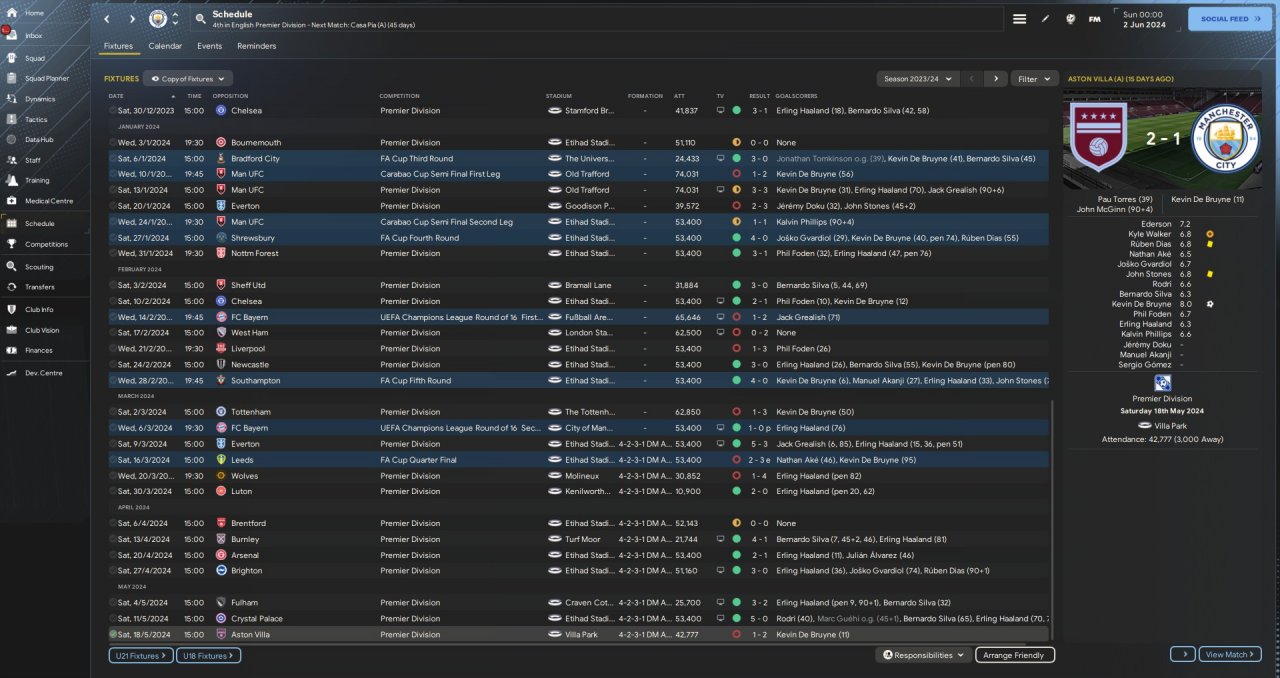The image size is (1280, 678).
Task: Switch to the Calendar tab
Action: (165, 46)
